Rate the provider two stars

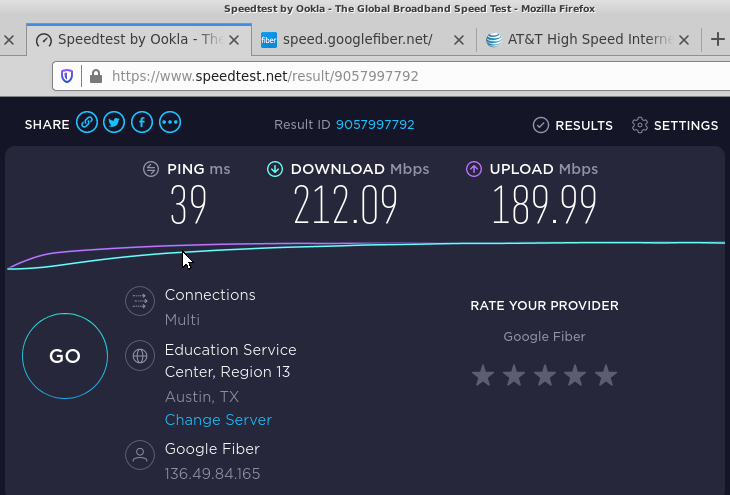click(x=514, y=375)
